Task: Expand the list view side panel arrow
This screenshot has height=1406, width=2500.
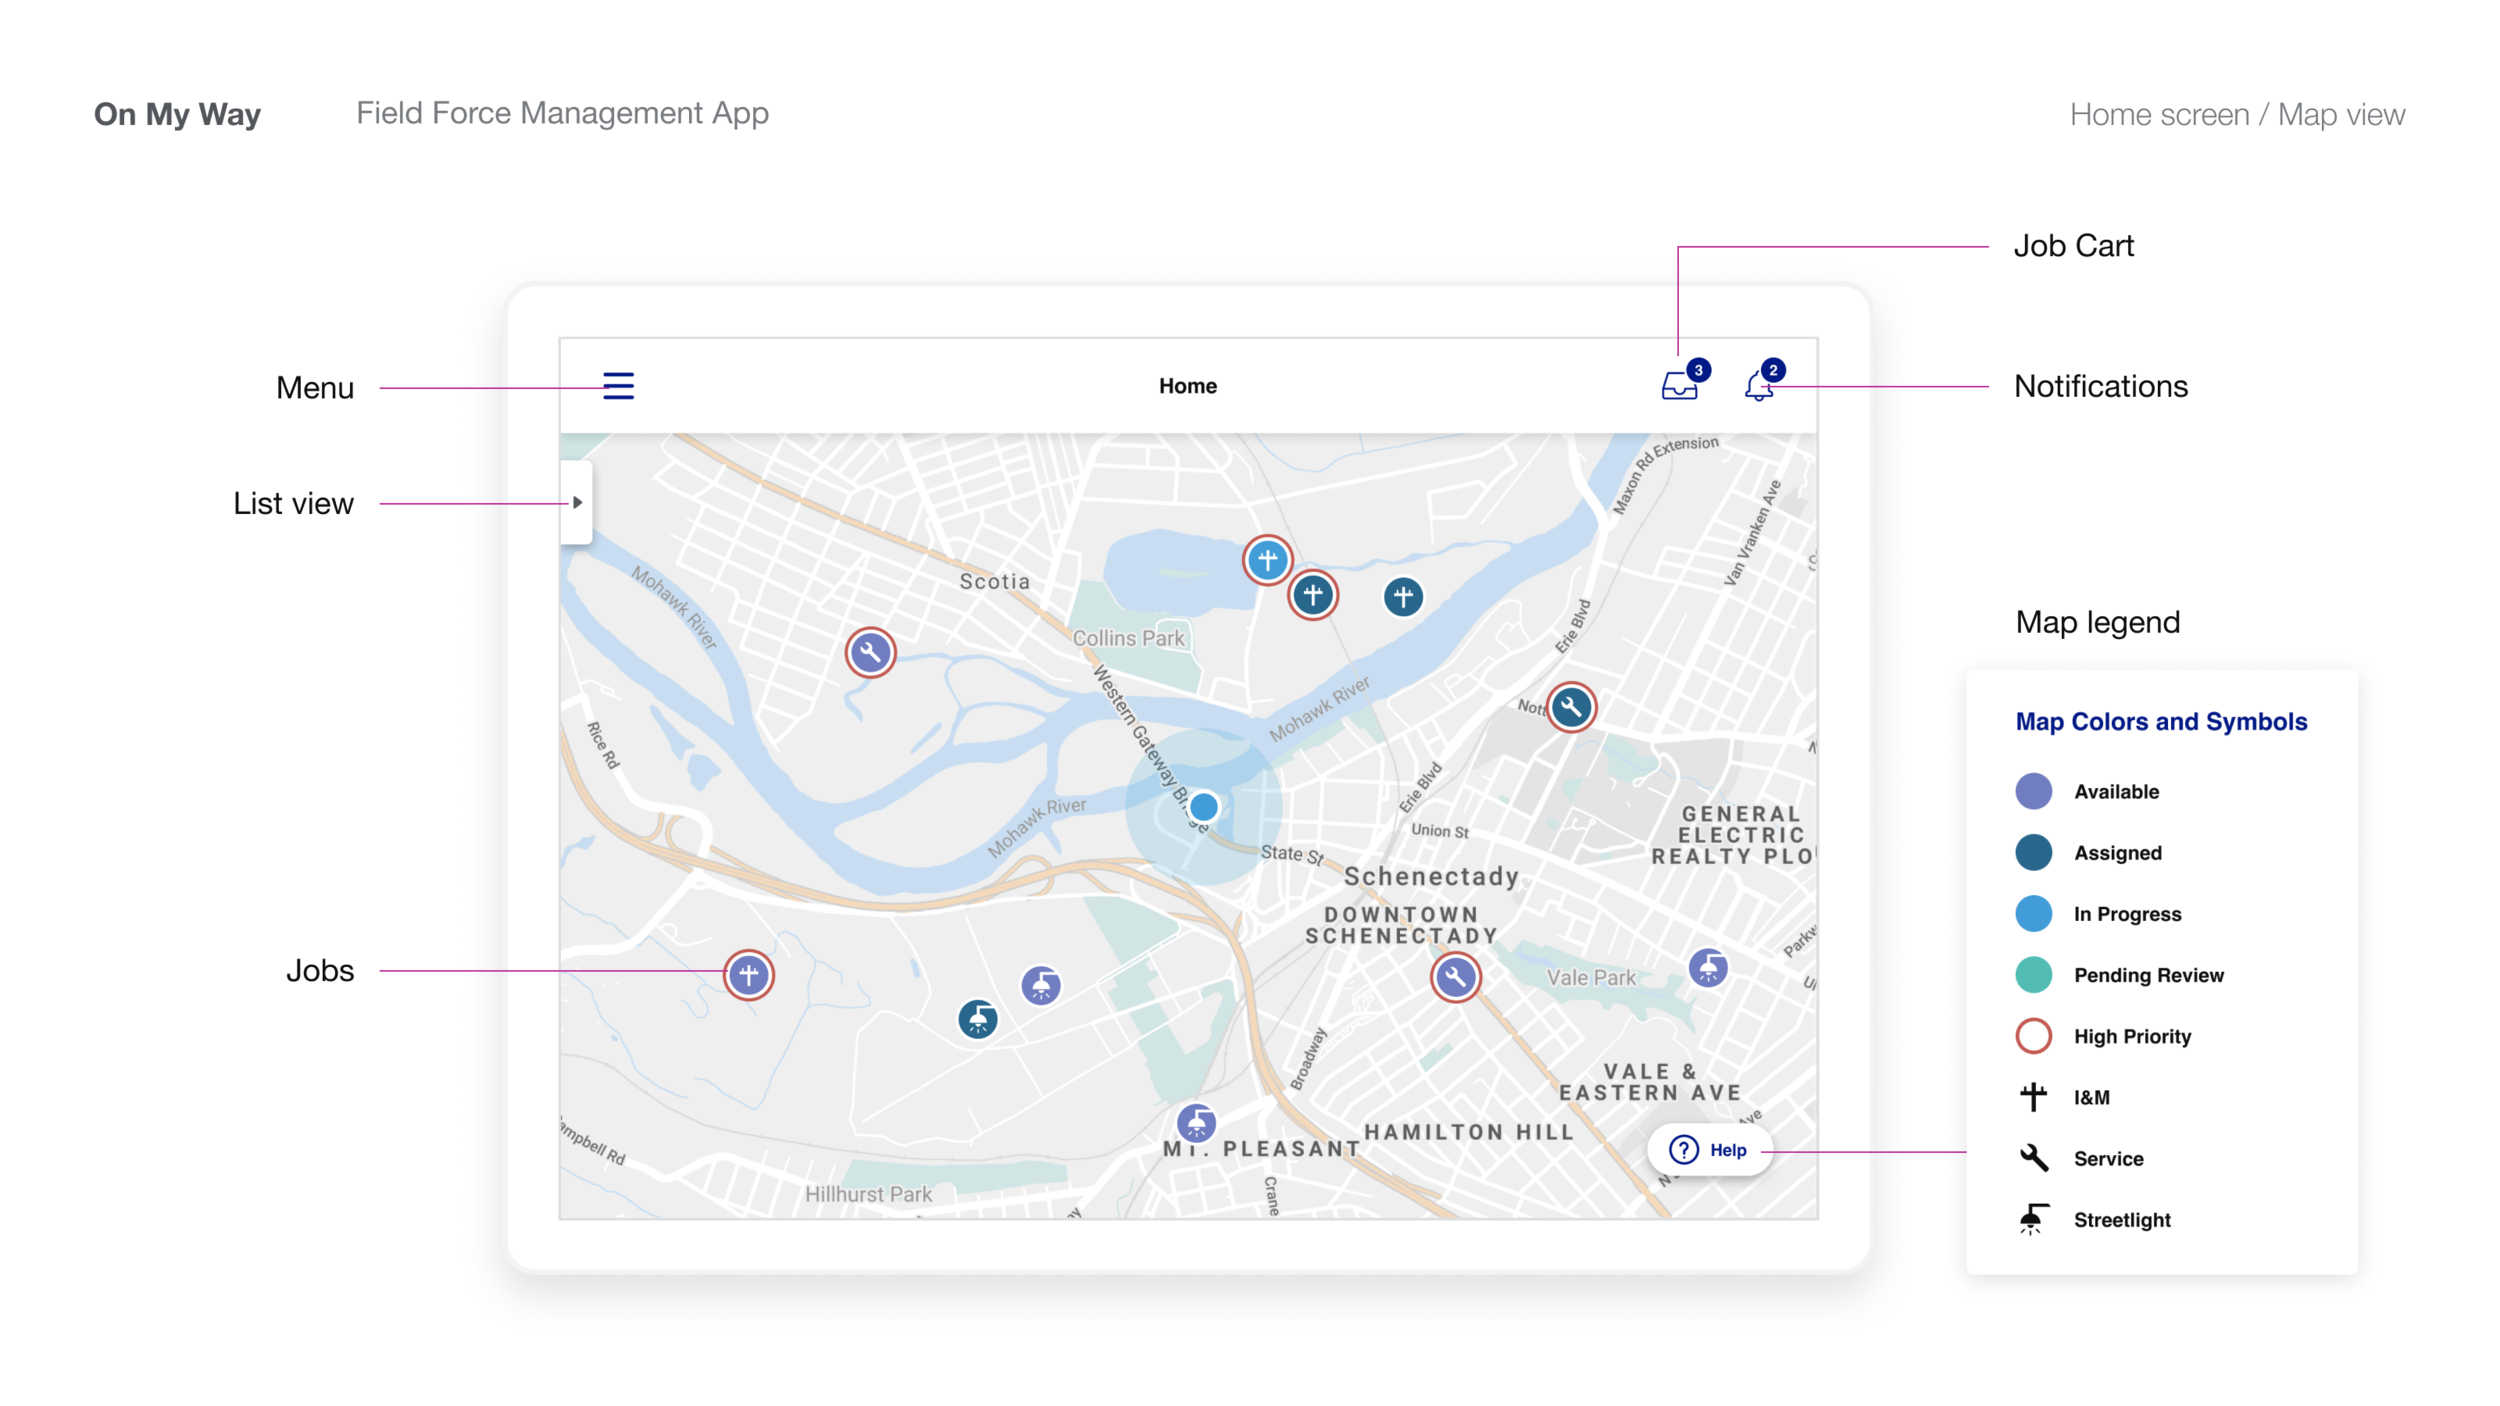Action: [577, 503]
